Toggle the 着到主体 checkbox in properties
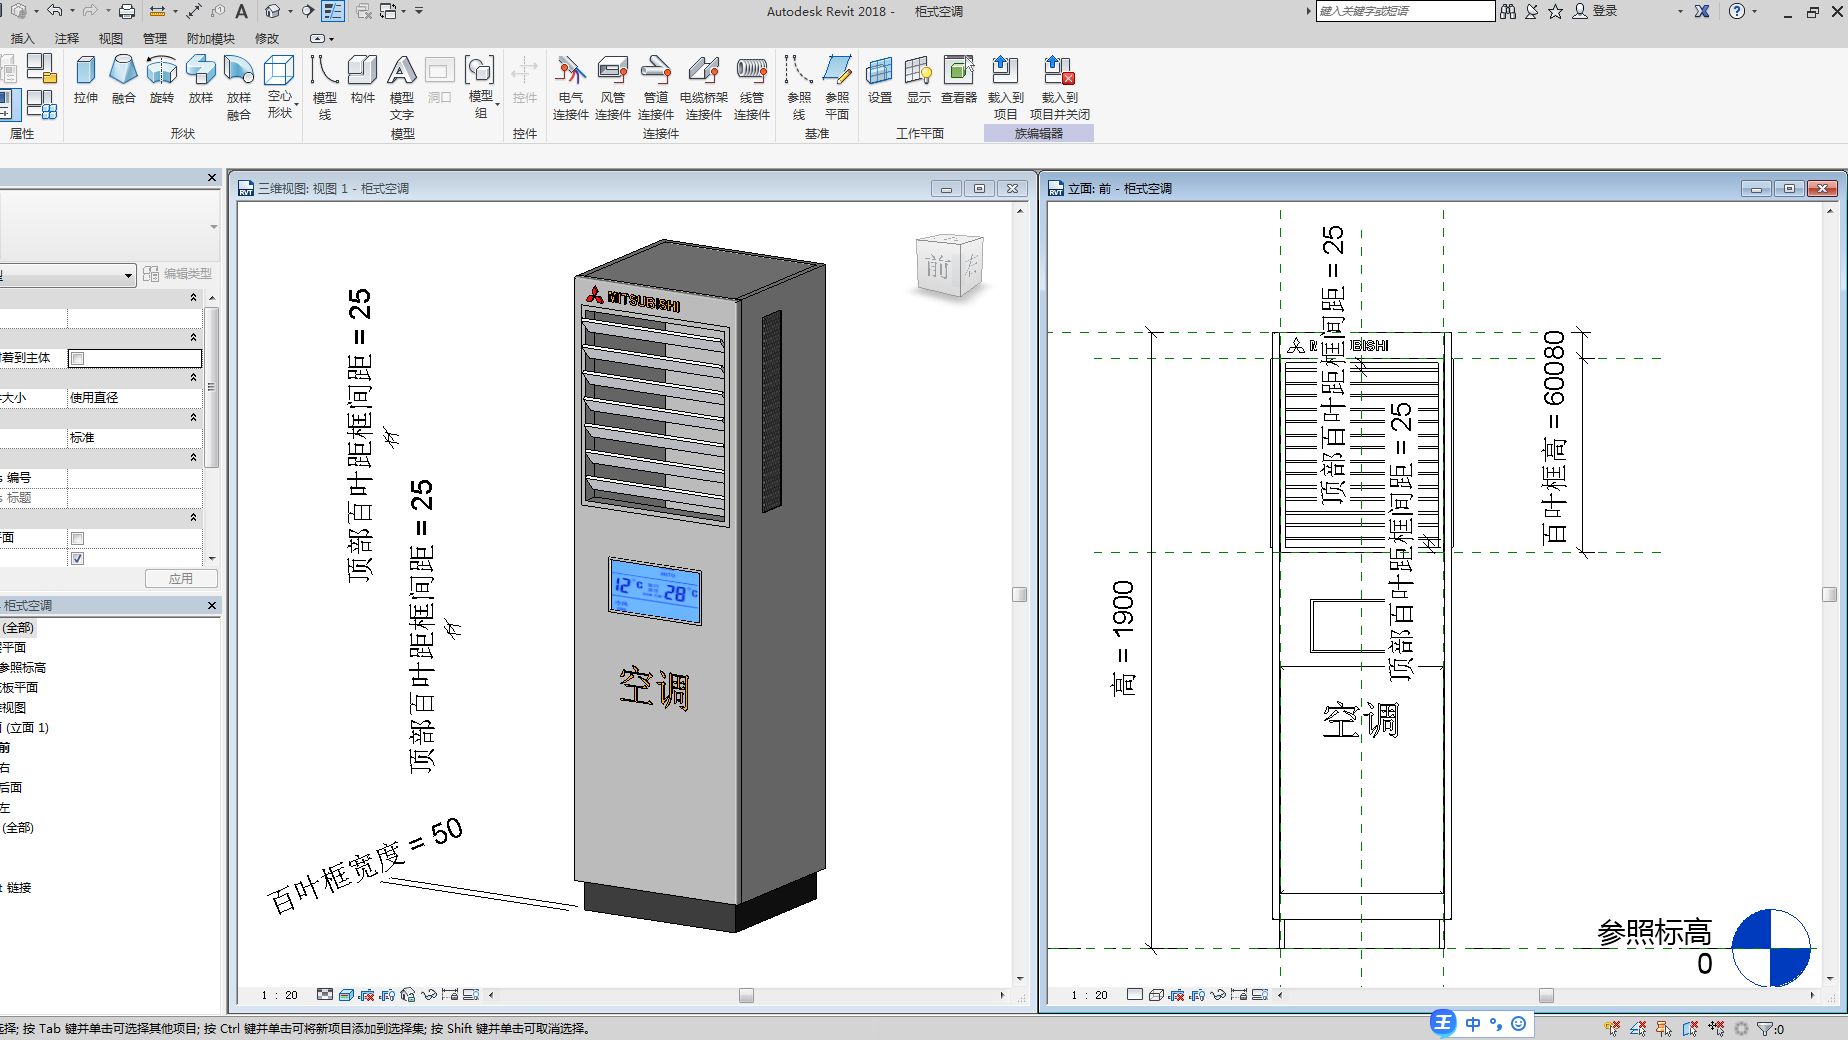The height and width of the screenshot is (1040, 1848). coord(78,358)
